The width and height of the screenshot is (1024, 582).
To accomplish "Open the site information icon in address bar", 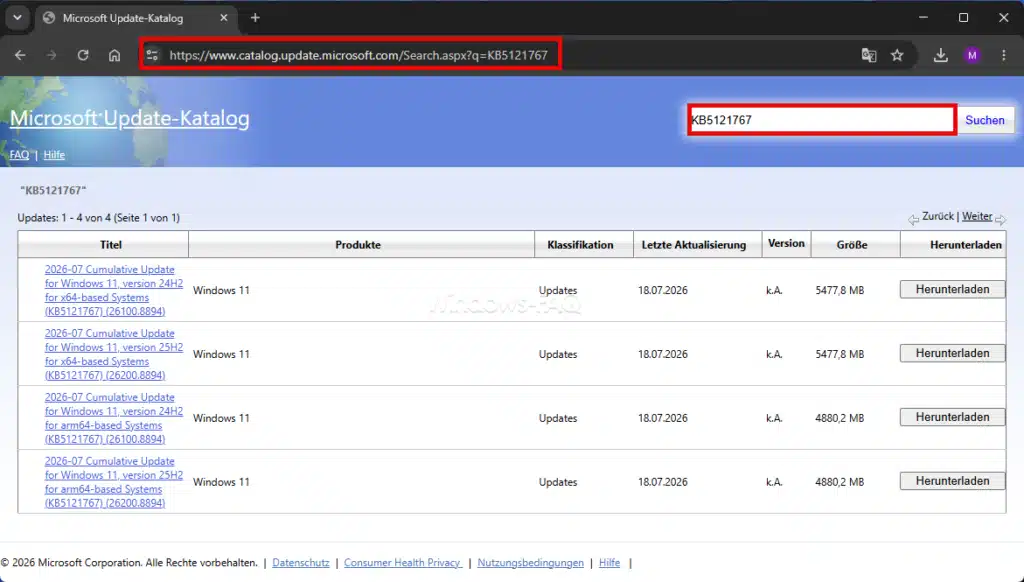I will [152, 56].
